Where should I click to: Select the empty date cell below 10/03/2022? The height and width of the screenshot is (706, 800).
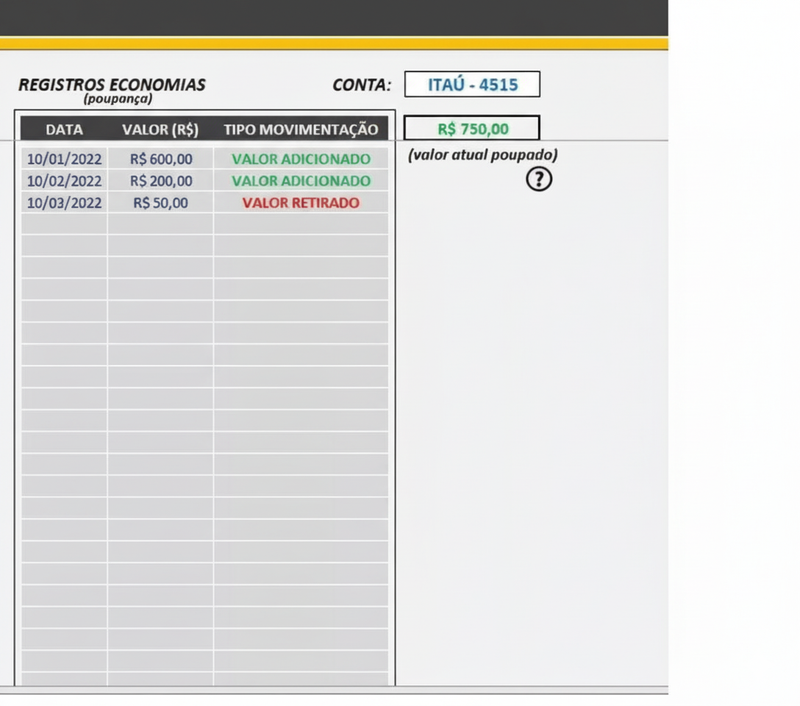[64, 224]
